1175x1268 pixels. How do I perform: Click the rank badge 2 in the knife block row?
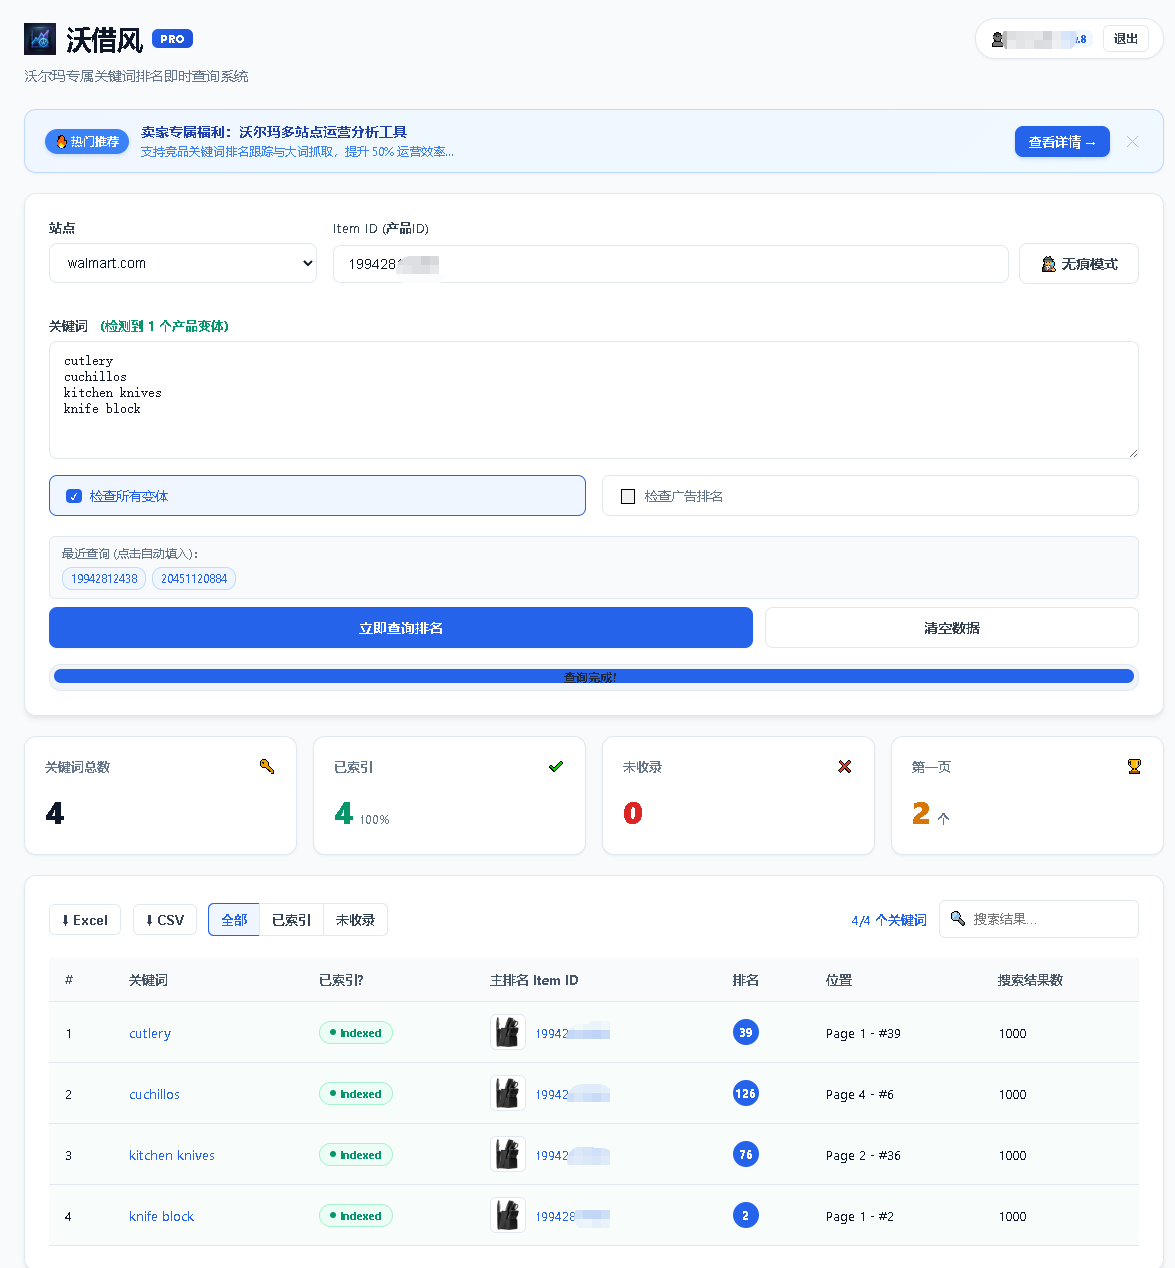point(746,1216)
